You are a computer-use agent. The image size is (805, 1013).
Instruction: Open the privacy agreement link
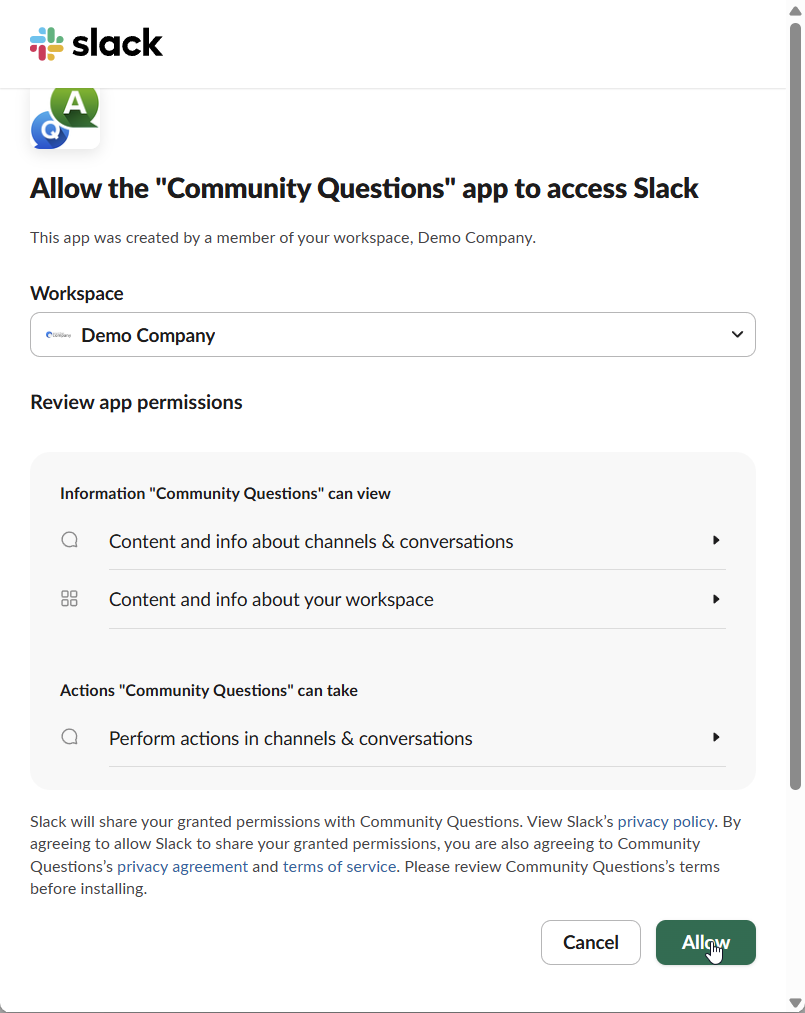tap(181, 866)
